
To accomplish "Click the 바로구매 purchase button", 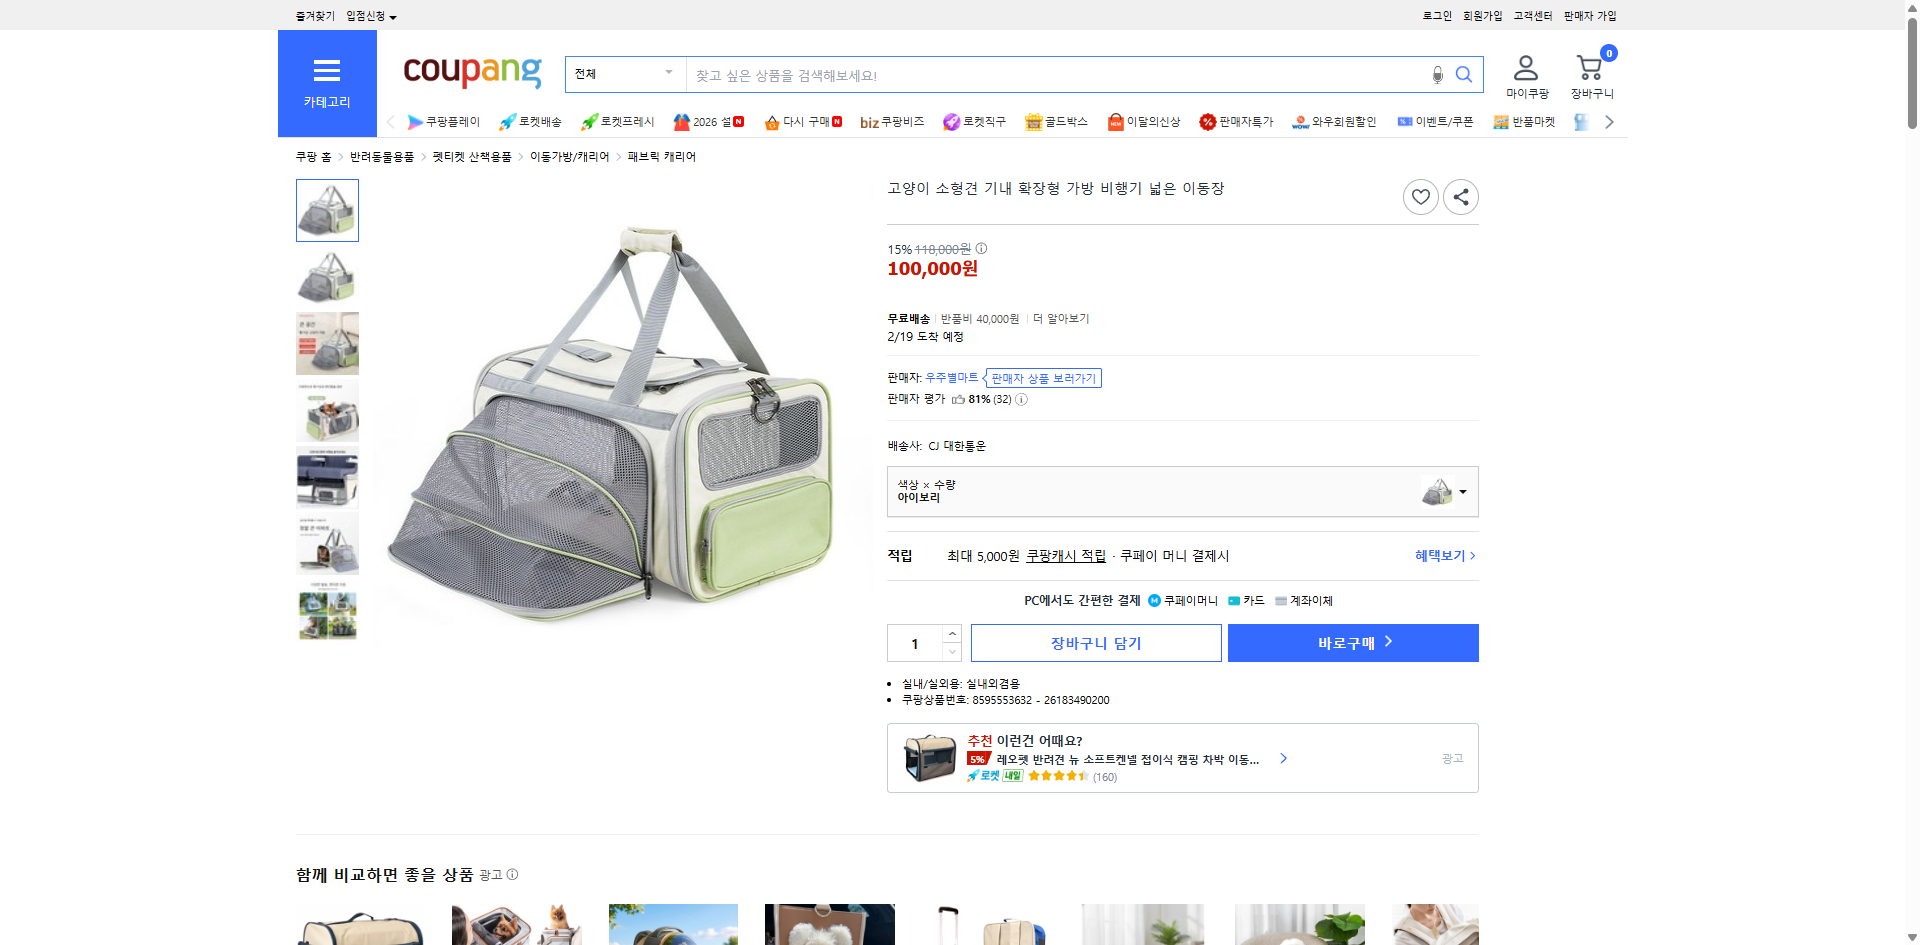I will [x=1352, y=643].
